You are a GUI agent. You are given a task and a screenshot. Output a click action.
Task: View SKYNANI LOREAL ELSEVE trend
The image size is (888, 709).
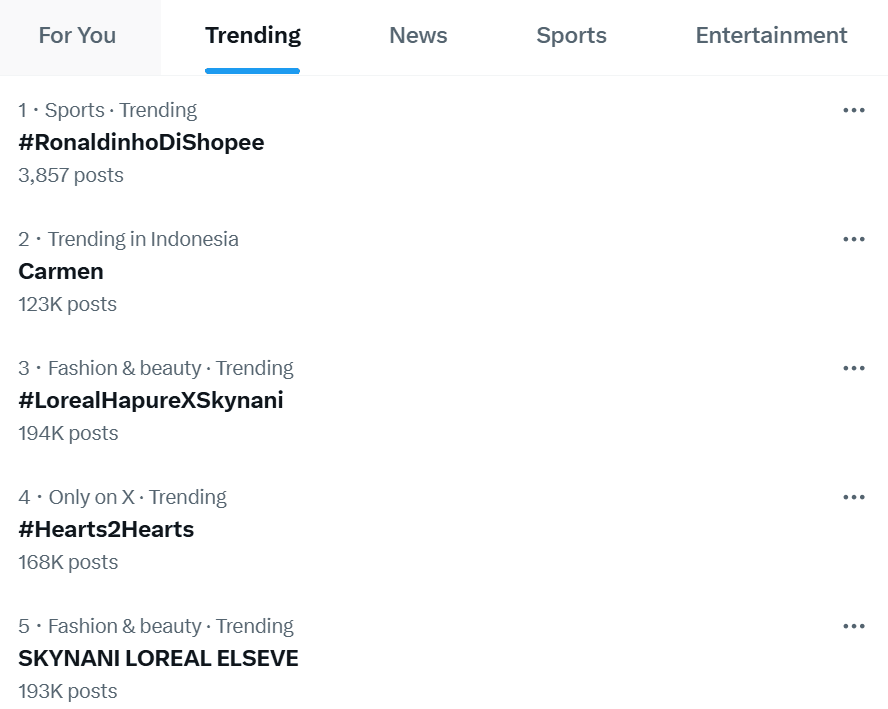[x=158, y=658]
